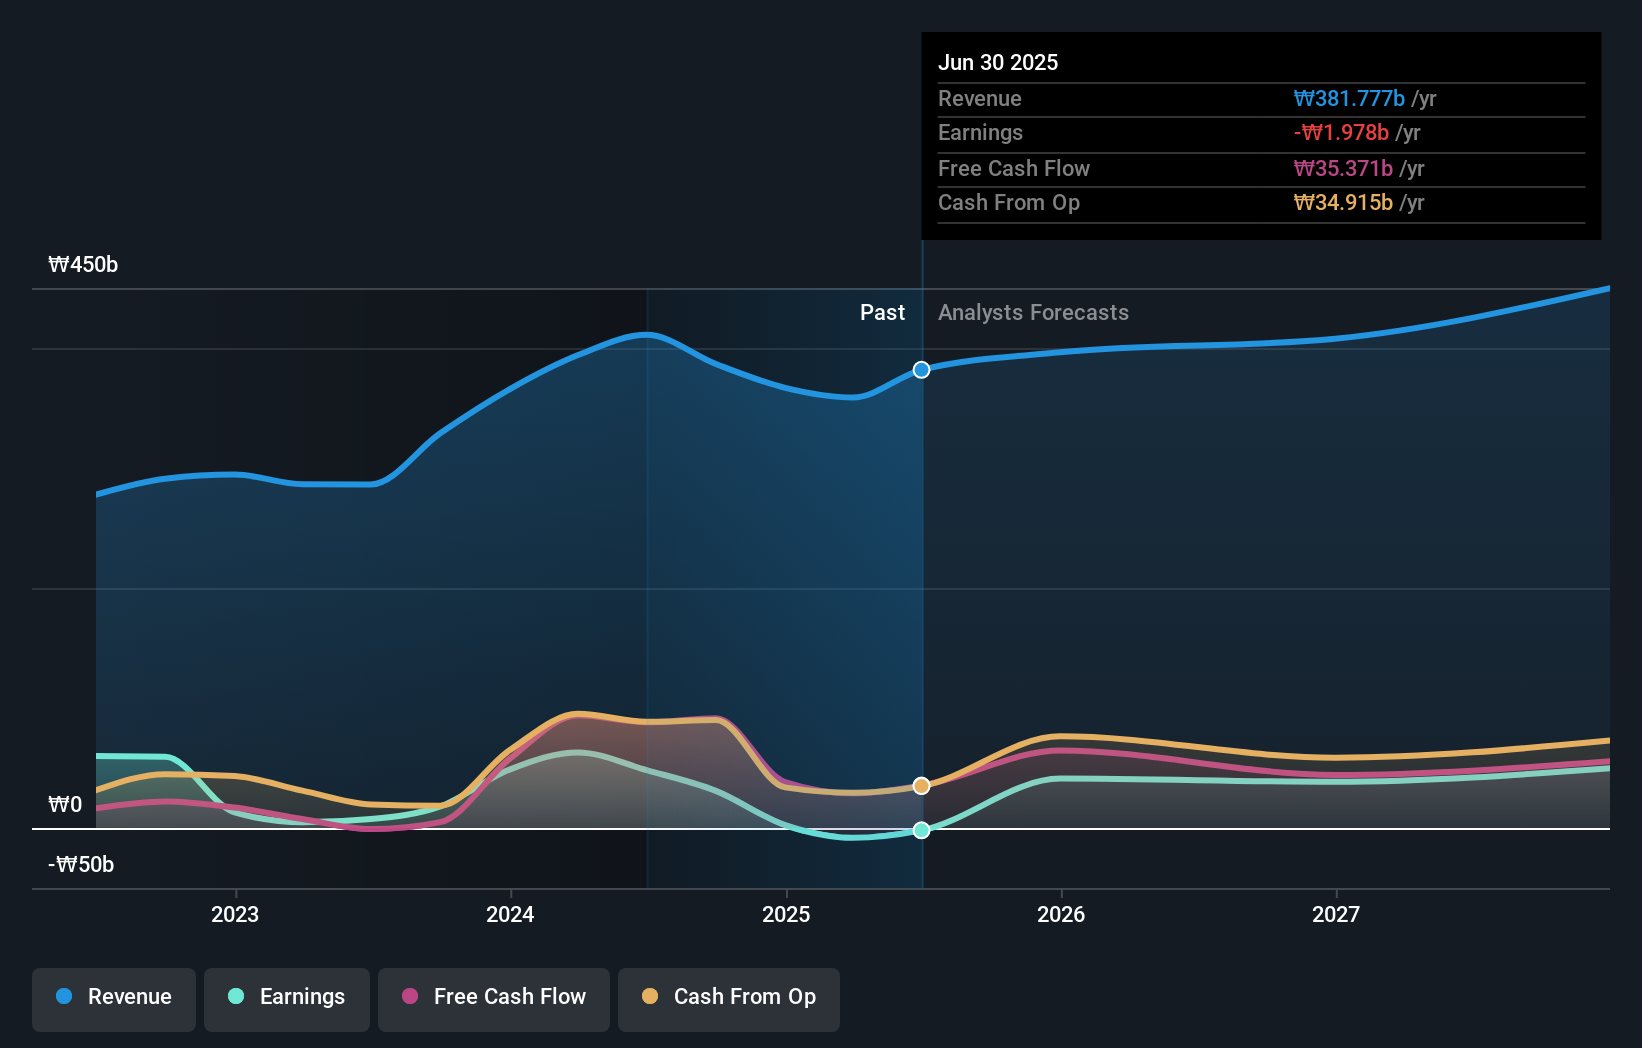Toggle the Cash From Op series visibility
The image size is (1642, 1048).
[729, 997]
